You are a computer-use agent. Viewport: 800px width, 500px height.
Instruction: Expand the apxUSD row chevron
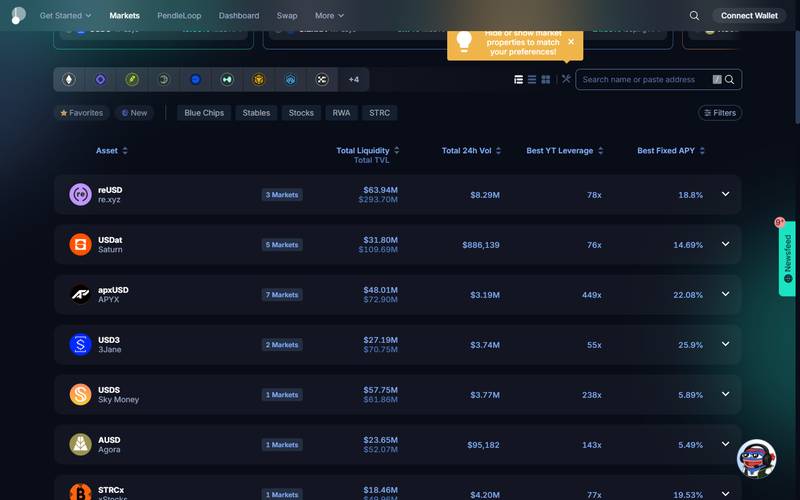point(725,294)
